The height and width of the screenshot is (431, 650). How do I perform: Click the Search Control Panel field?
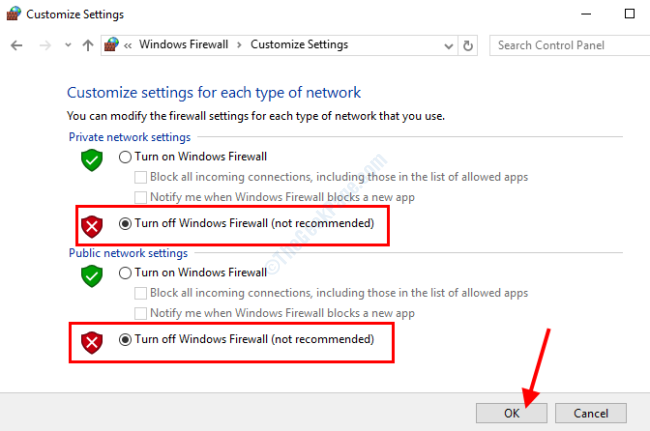coord(570,45)
